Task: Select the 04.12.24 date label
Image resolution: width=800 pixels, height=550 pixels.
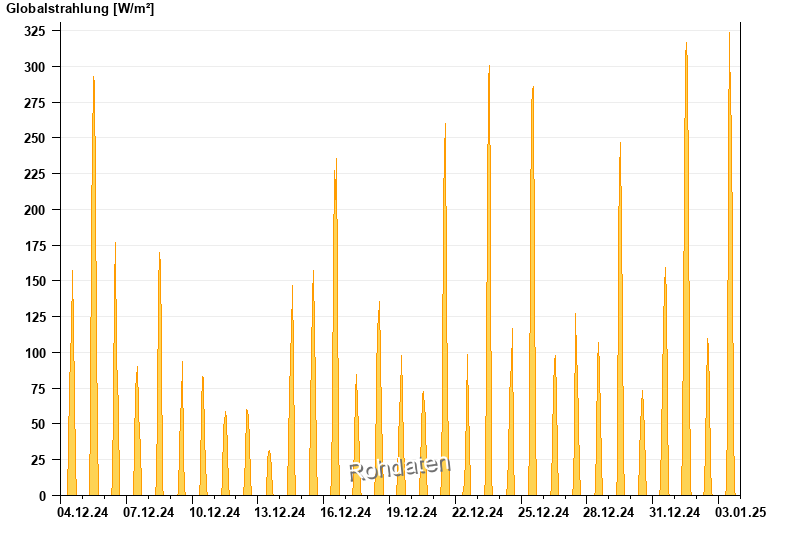Action: click(x=83, y=513)
